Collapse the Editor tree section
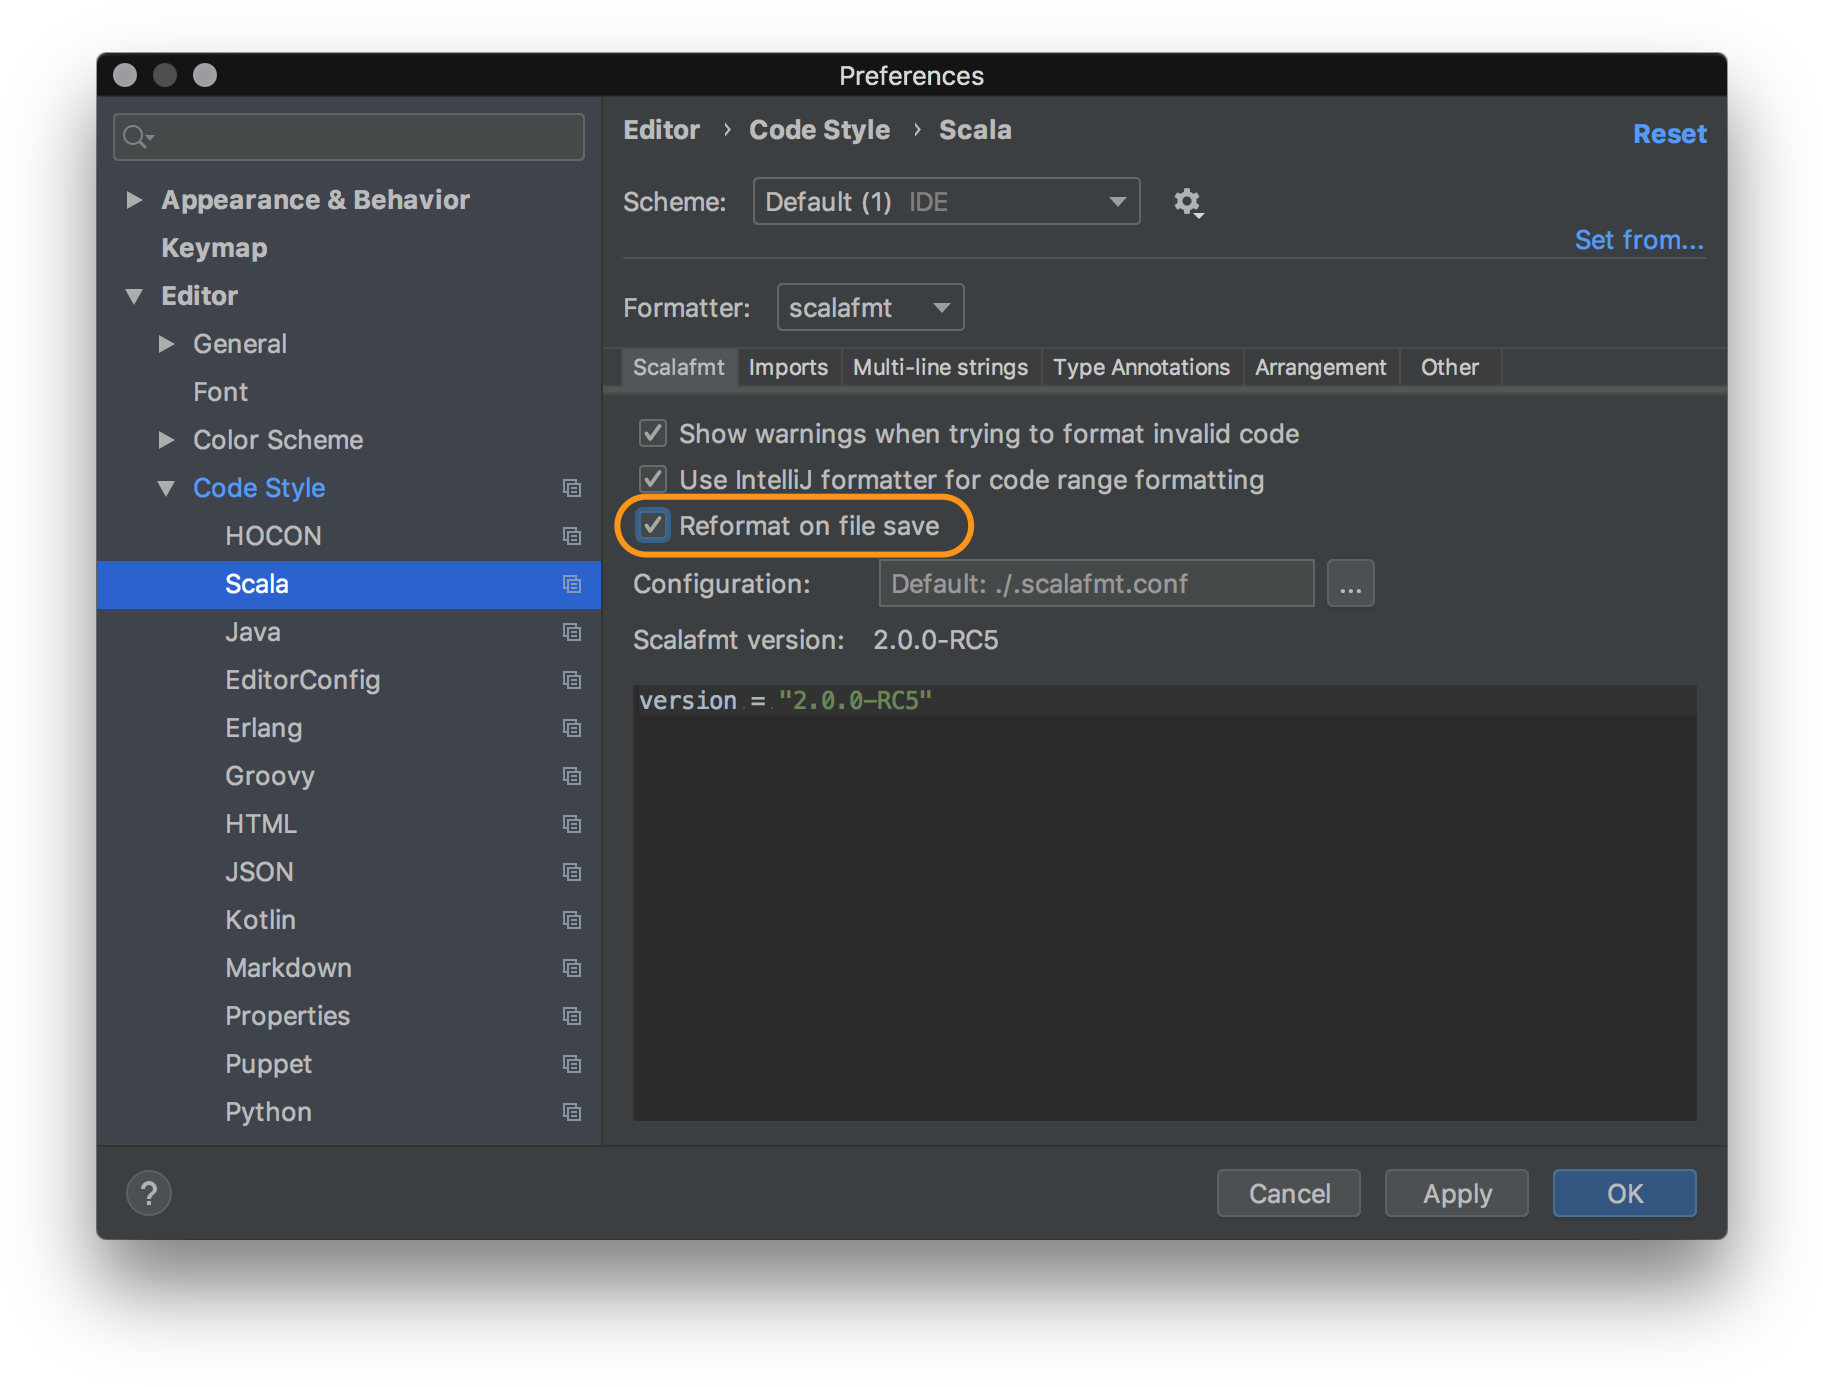Screen dimensions: 1823x1387 134,296
